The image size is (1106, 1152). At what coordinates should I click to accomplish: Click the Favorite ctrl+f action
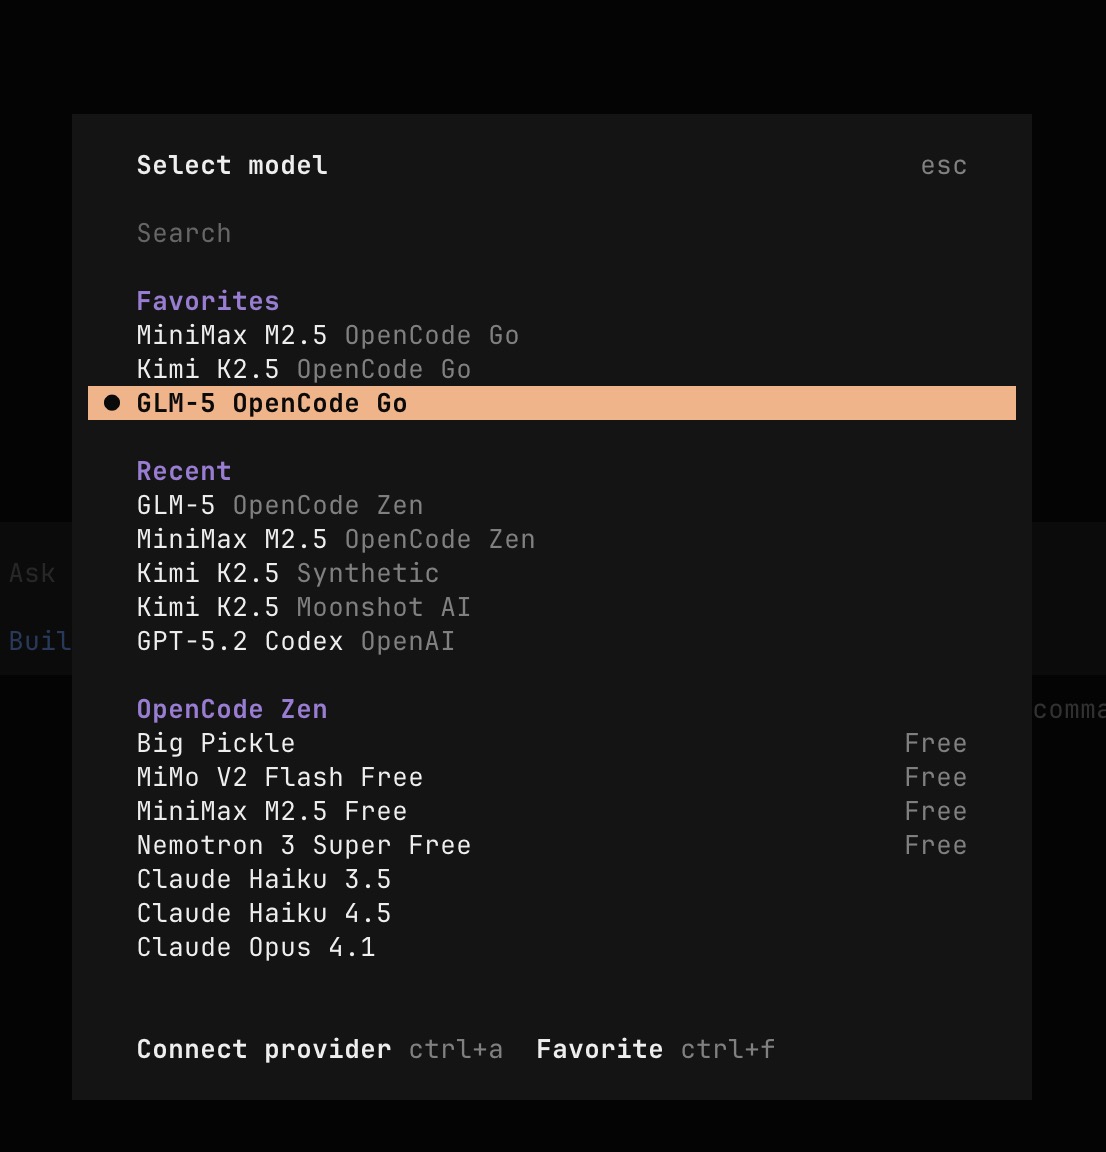(x=599, y=1049)
